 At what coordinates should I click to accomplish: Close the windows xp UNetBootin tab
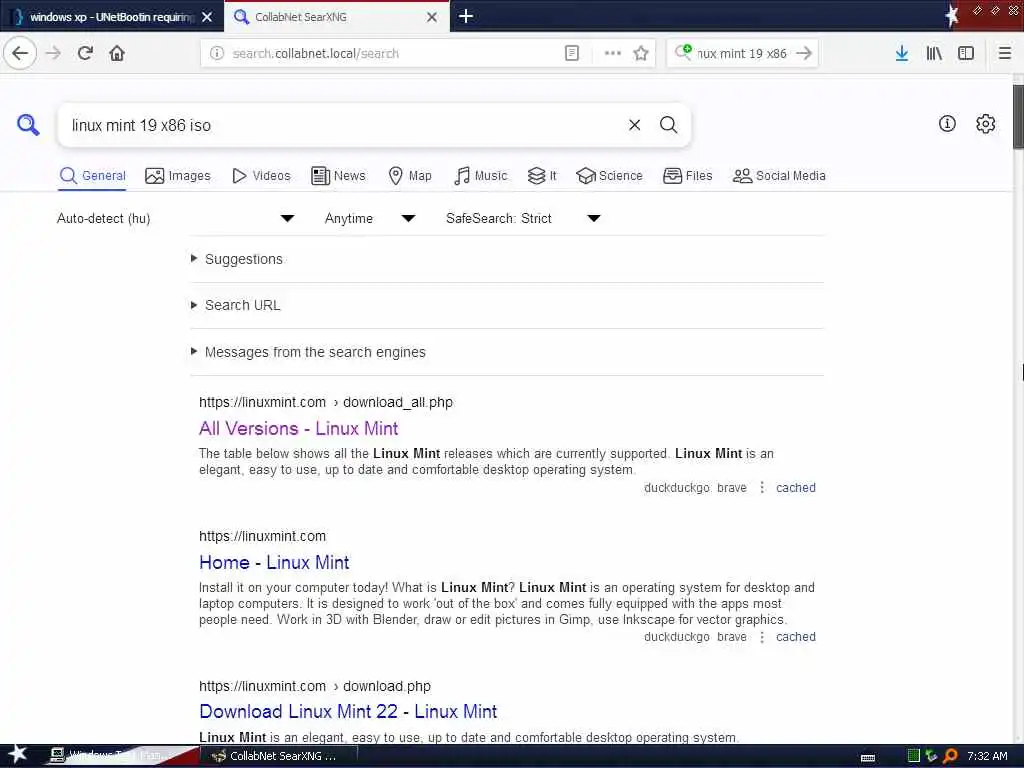207,17
